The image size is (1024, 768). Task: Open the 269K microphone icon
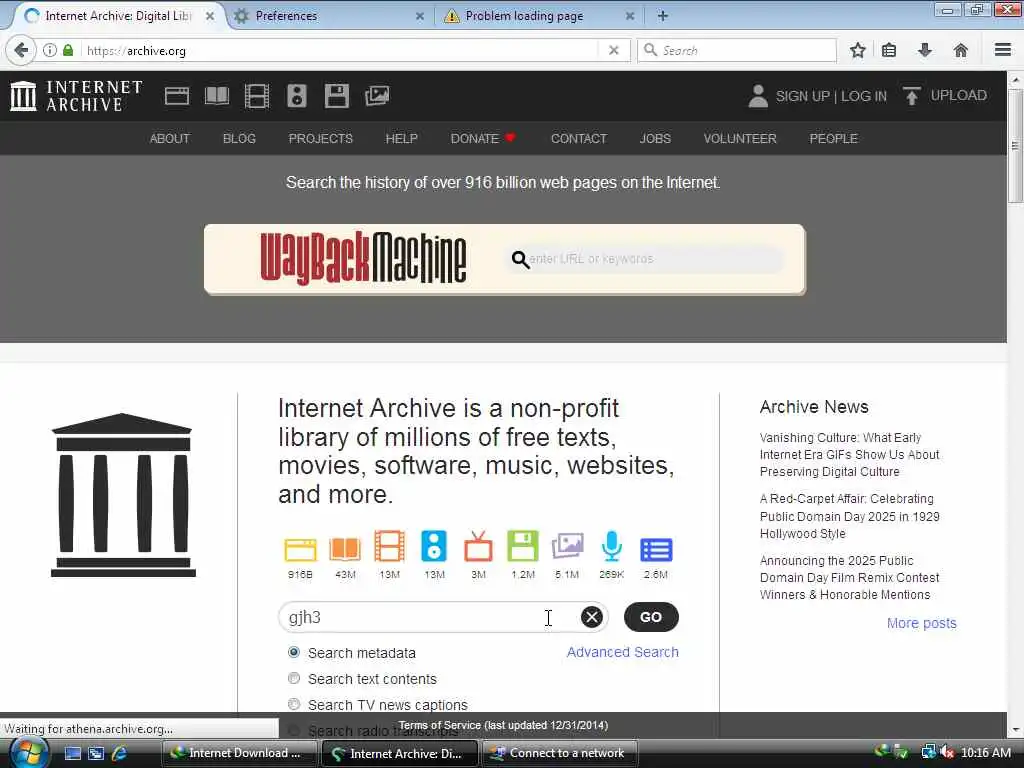[x=611, y=547]
